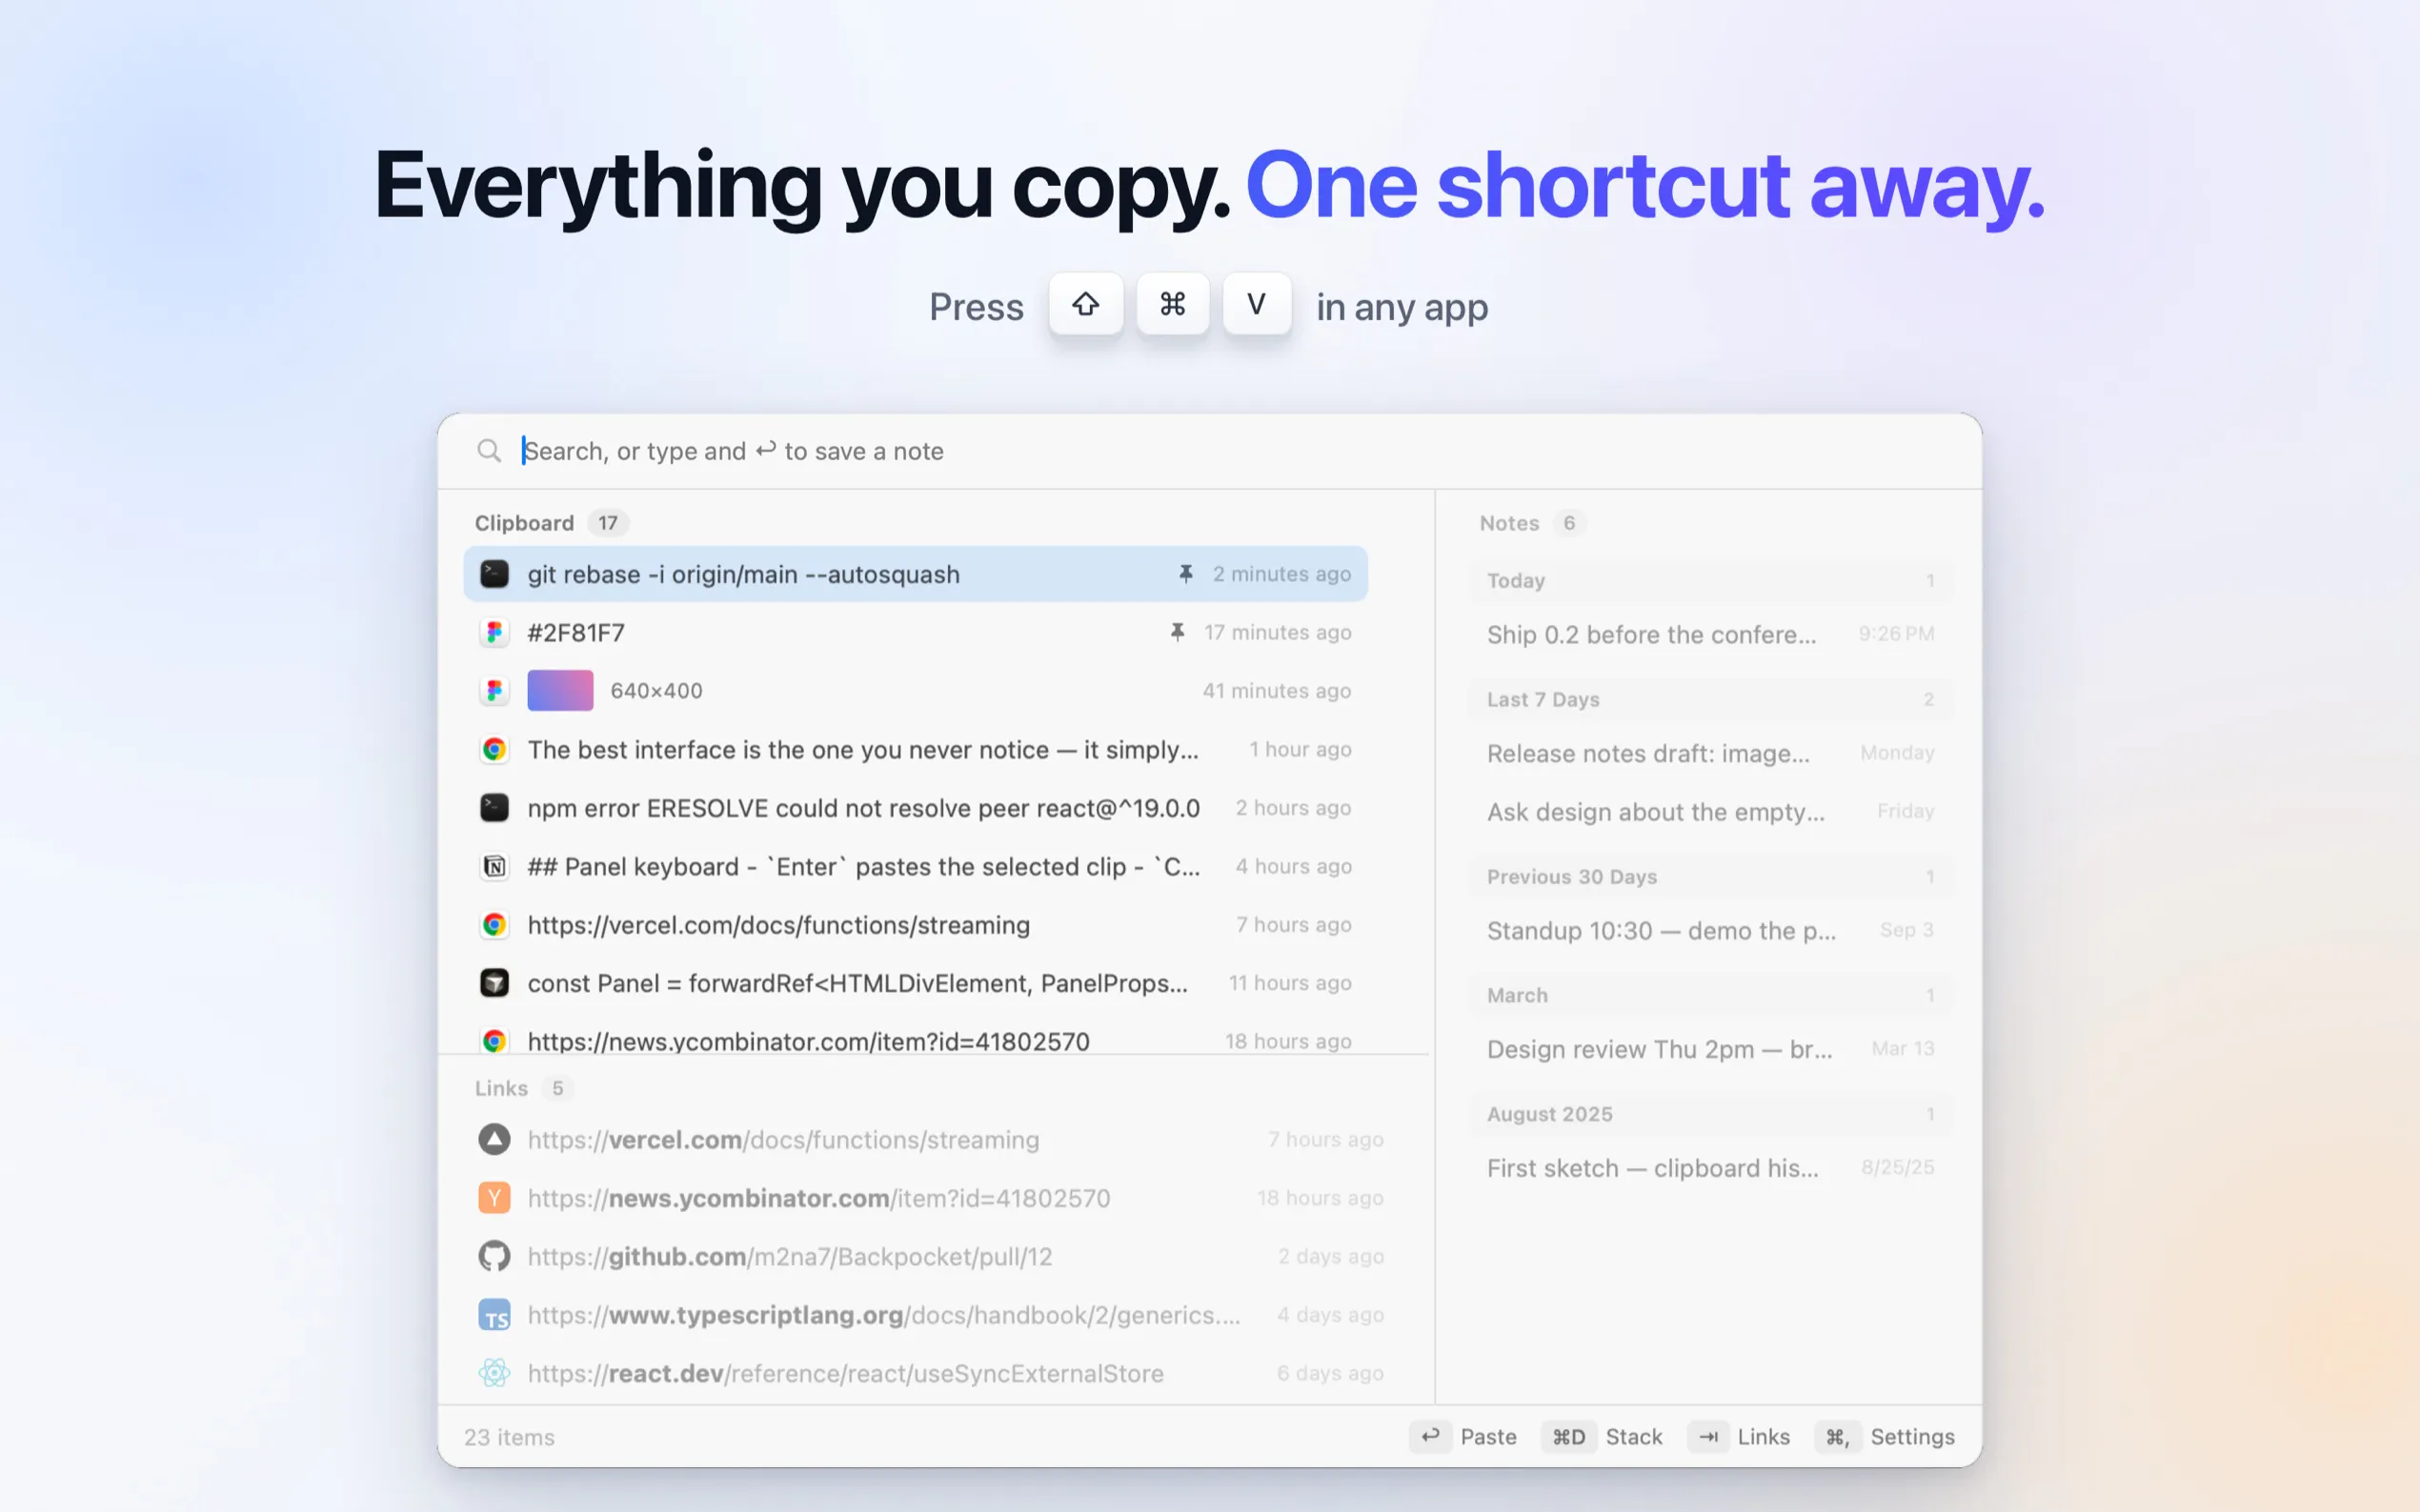Collapse the Previous 30 Days notes group
Viewport: 2420px width, 1512px height.
coord(1710,877)
